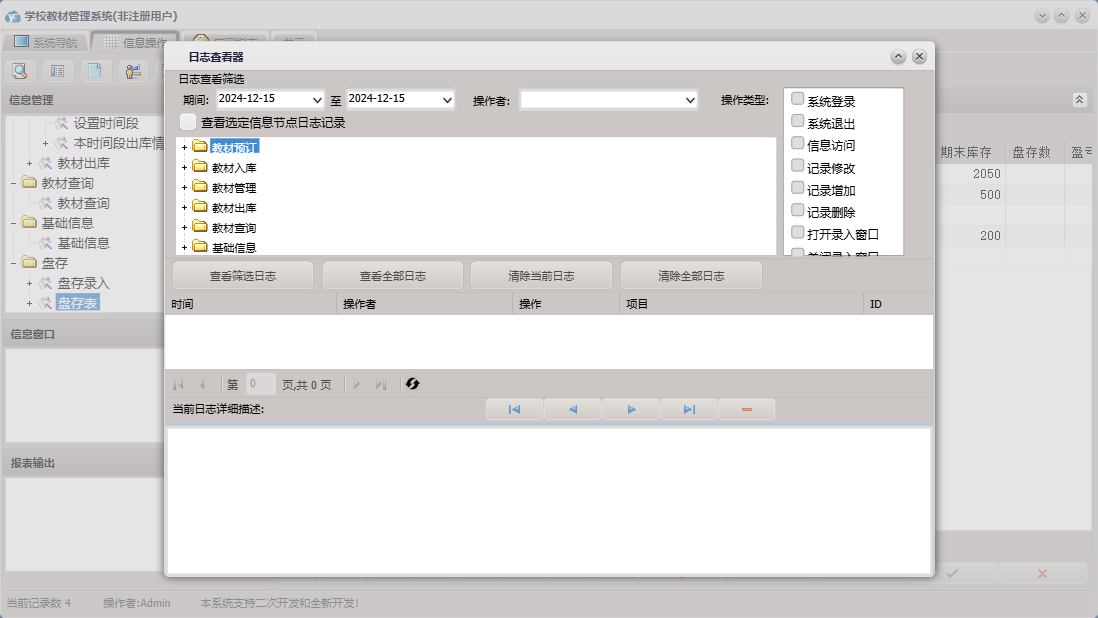Expand the 基础信息 node in dialog tree
This screenshot has height=618, width=1098.
click(x=184, y=247)
